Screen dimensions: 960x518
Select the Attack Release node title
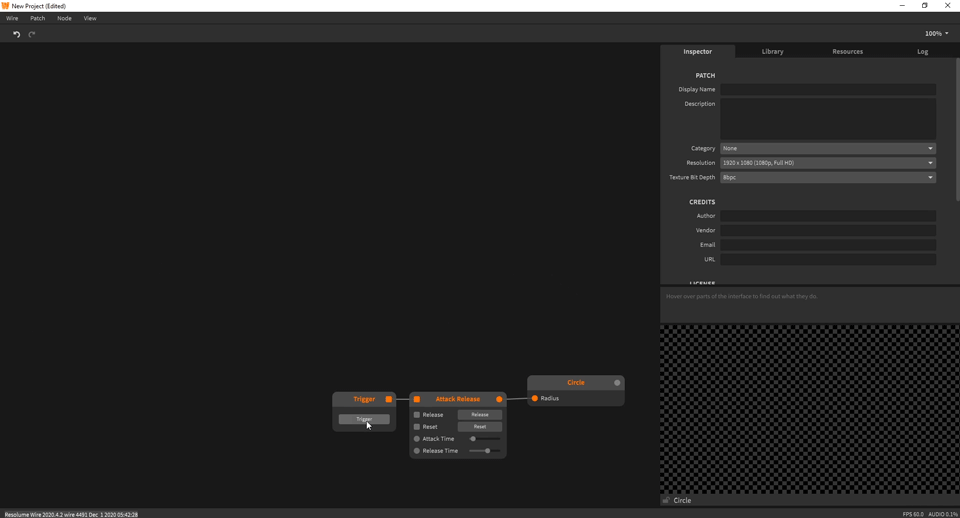tap(457, 399)
